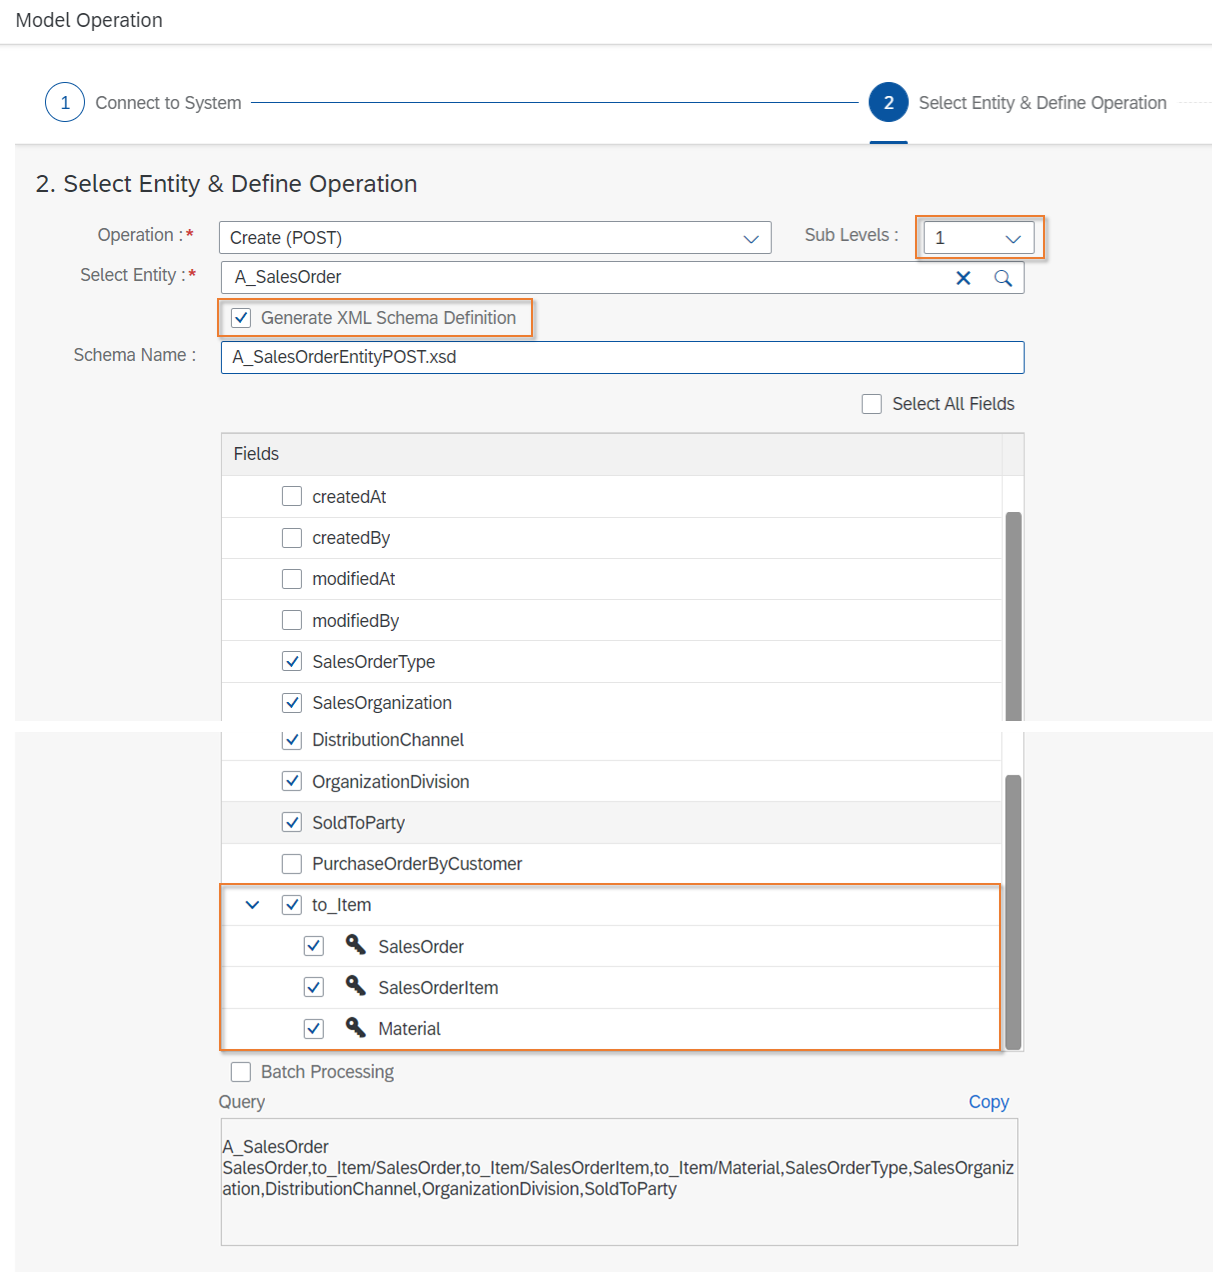Viewport: 1213px width, 1272px height.
Task: Uncheck the SalesOrderItem key field
Action: pos(314,987)
